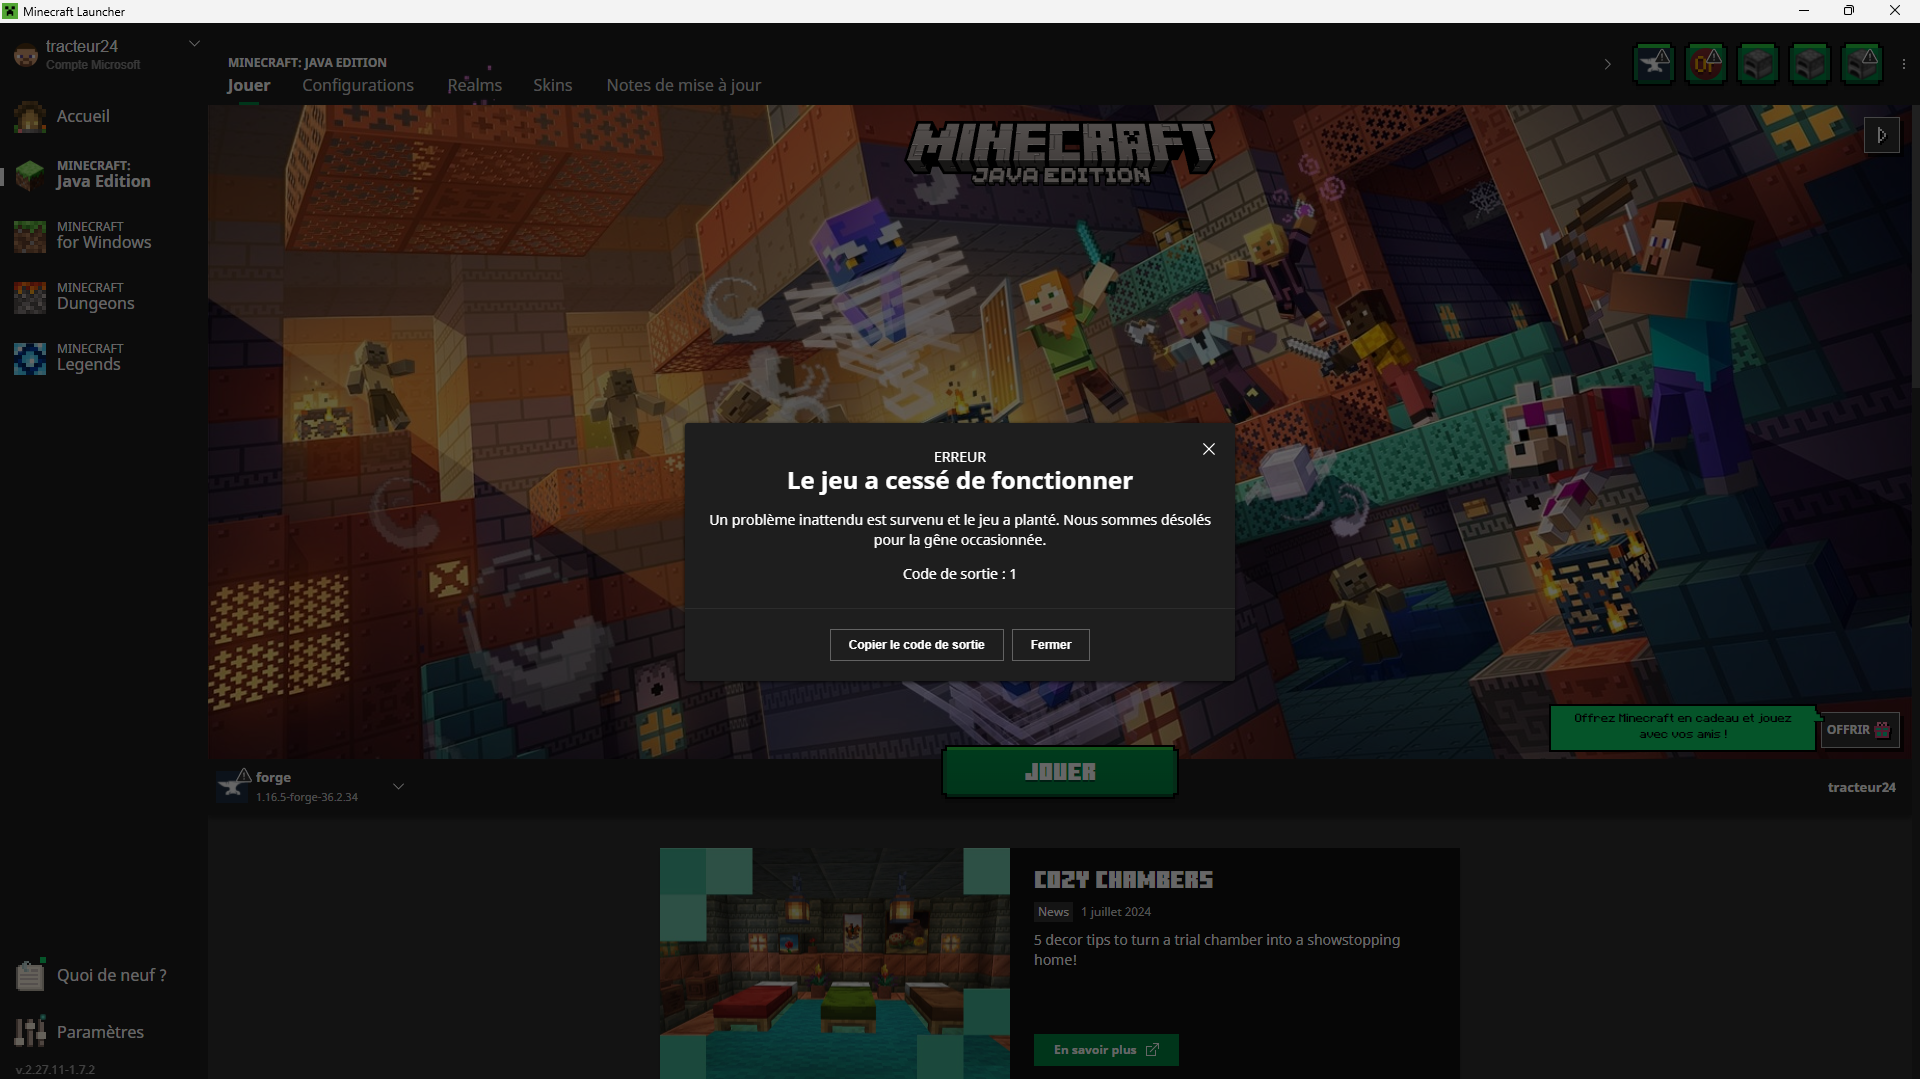Open the Notes de mise à jour tab
Image resolution: width=1920 pixels, height=1079 pixels.
tap(684, 85)
